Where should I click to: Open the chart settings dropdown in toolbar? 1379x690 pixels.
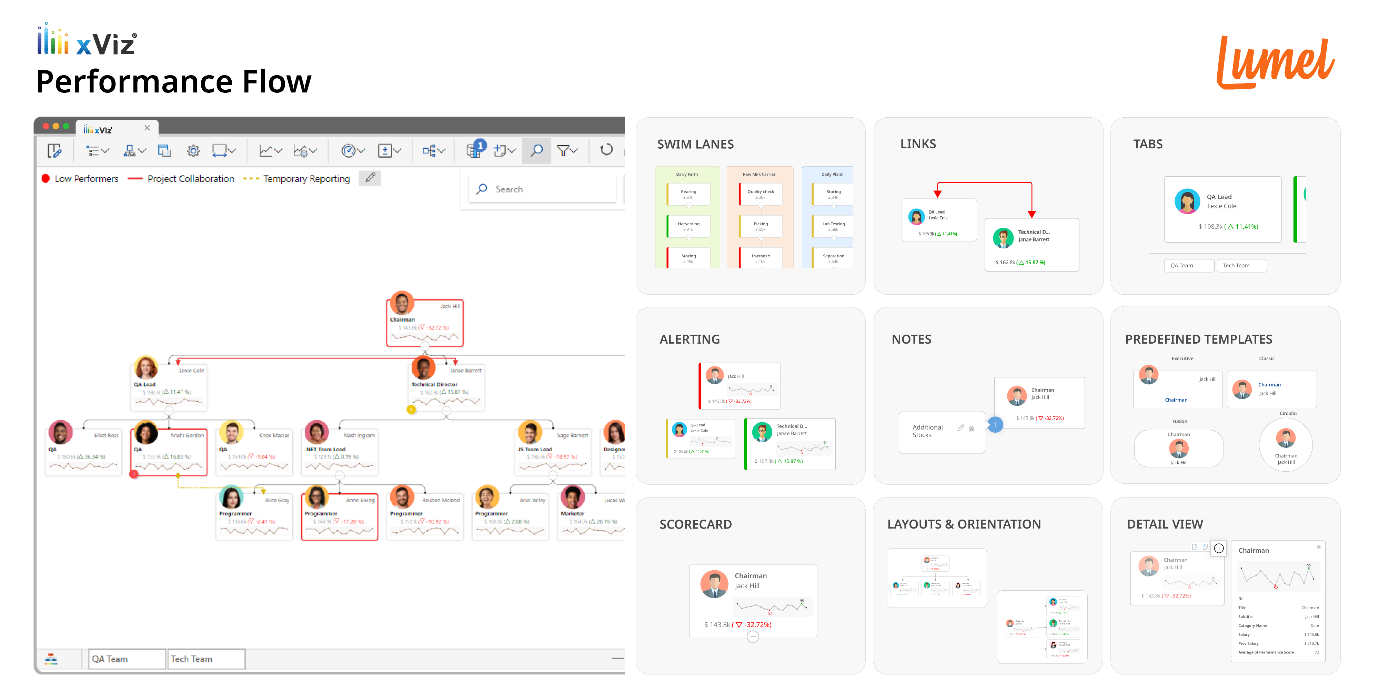pos(305,150)
